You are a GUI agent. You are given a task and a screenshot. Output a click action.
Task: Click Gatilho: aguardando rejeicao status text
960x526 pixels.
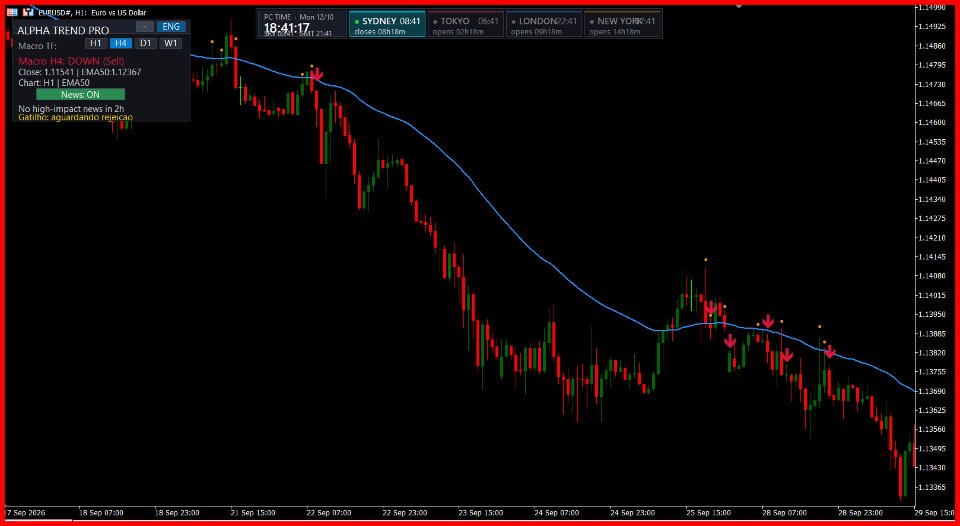pyautogui.click(x=75, y=116)
